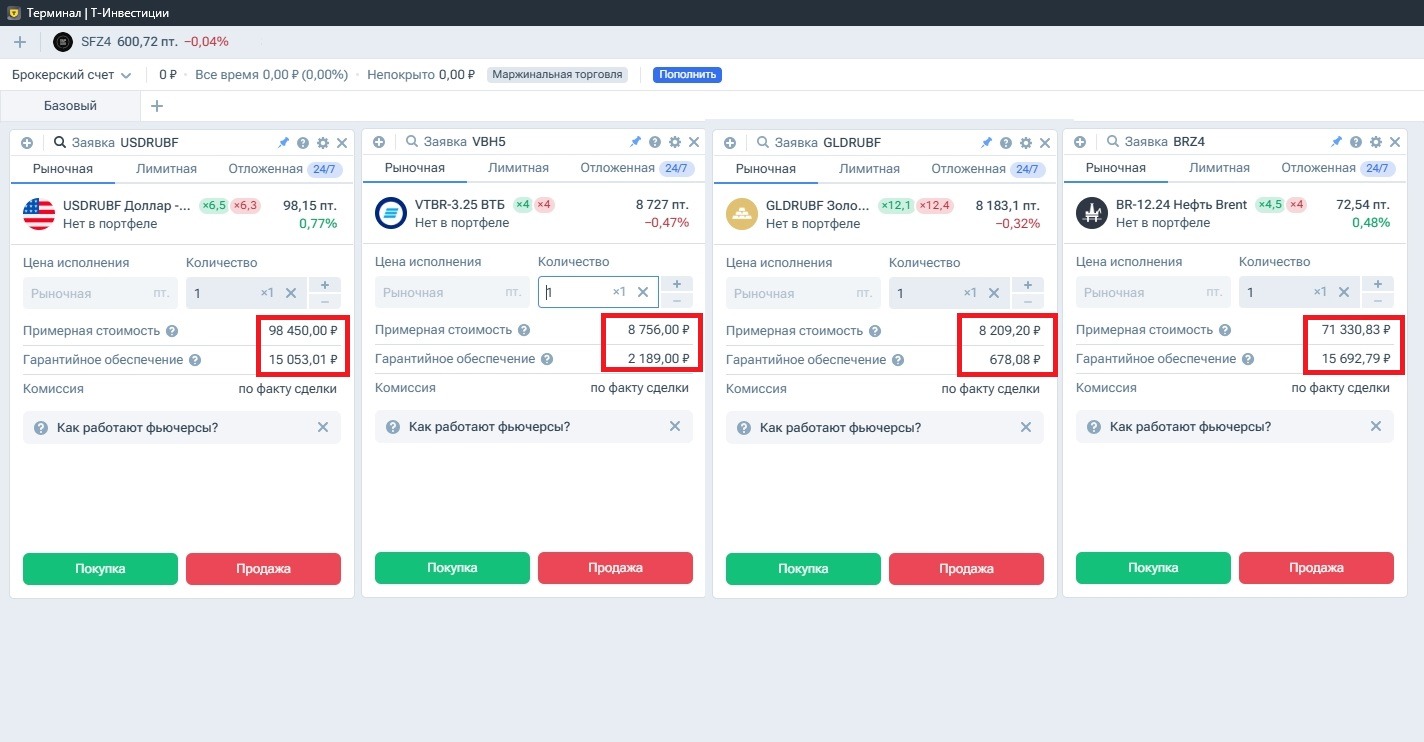
Task: Toggle 24/7 badge in the USDRUBF panel
Action: click(324, 169)
